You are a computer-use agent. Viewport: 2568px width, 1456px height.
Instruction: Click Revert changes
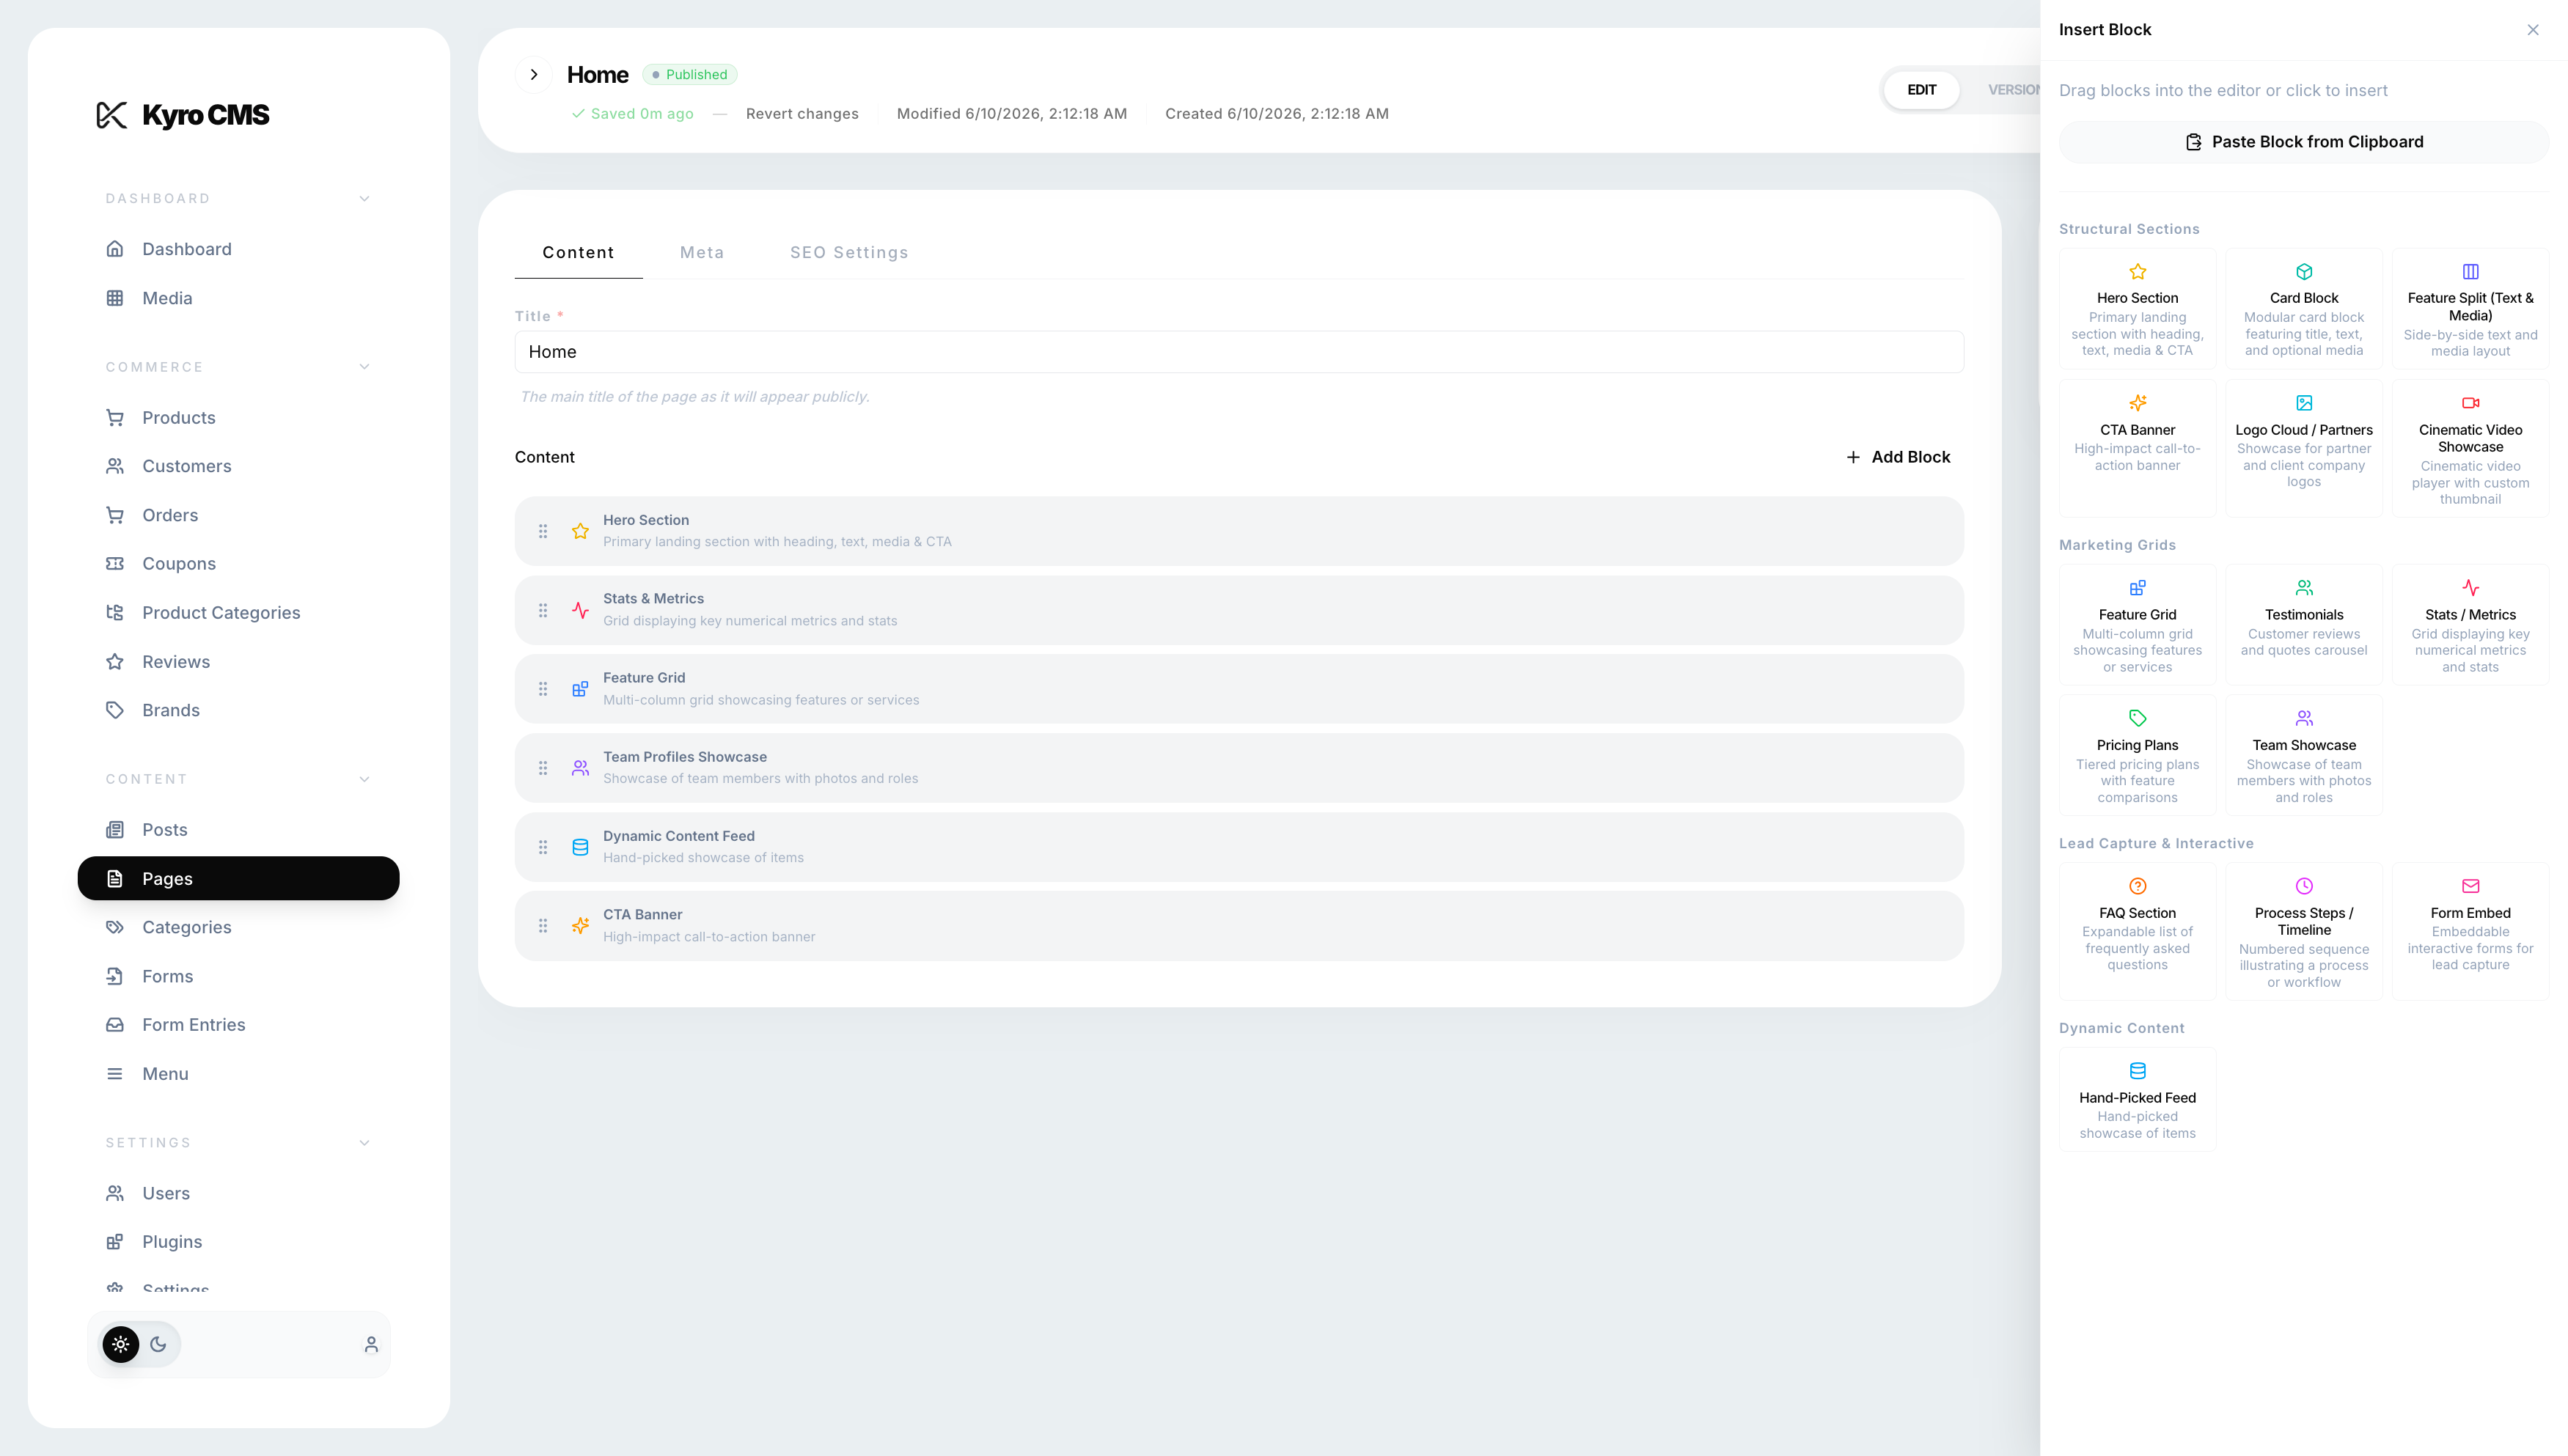802,114
